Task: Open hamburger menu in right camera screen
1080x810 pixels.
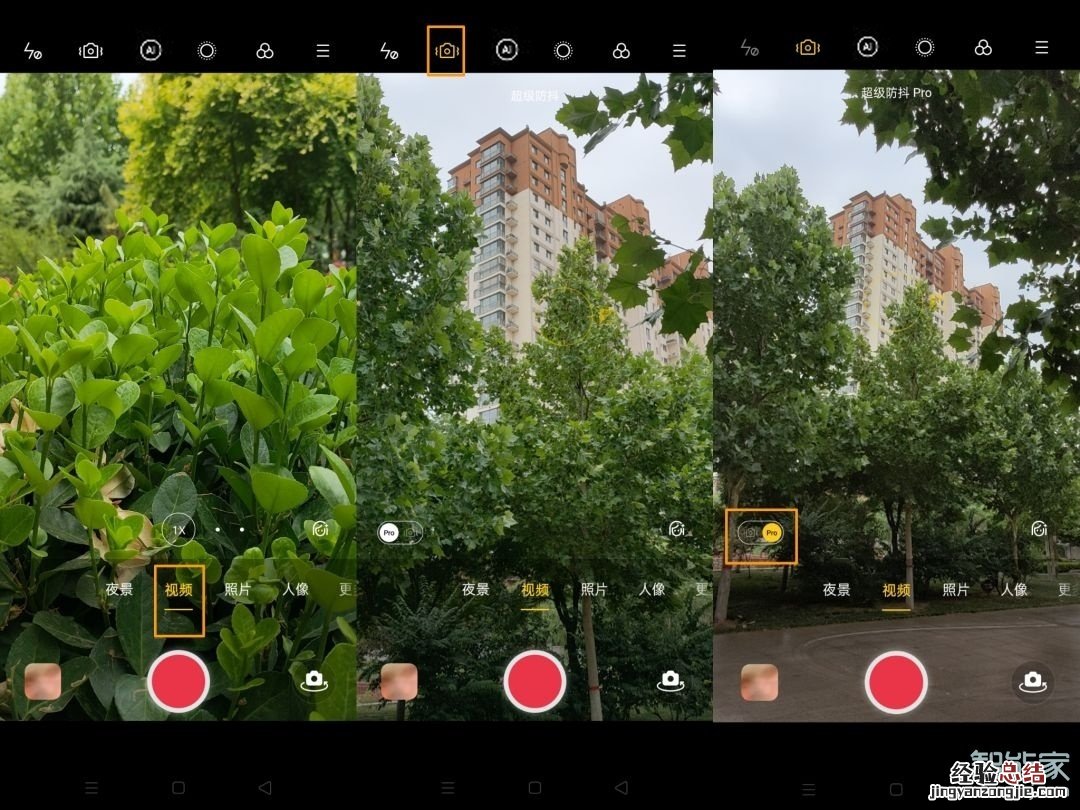Action: 1041,47
